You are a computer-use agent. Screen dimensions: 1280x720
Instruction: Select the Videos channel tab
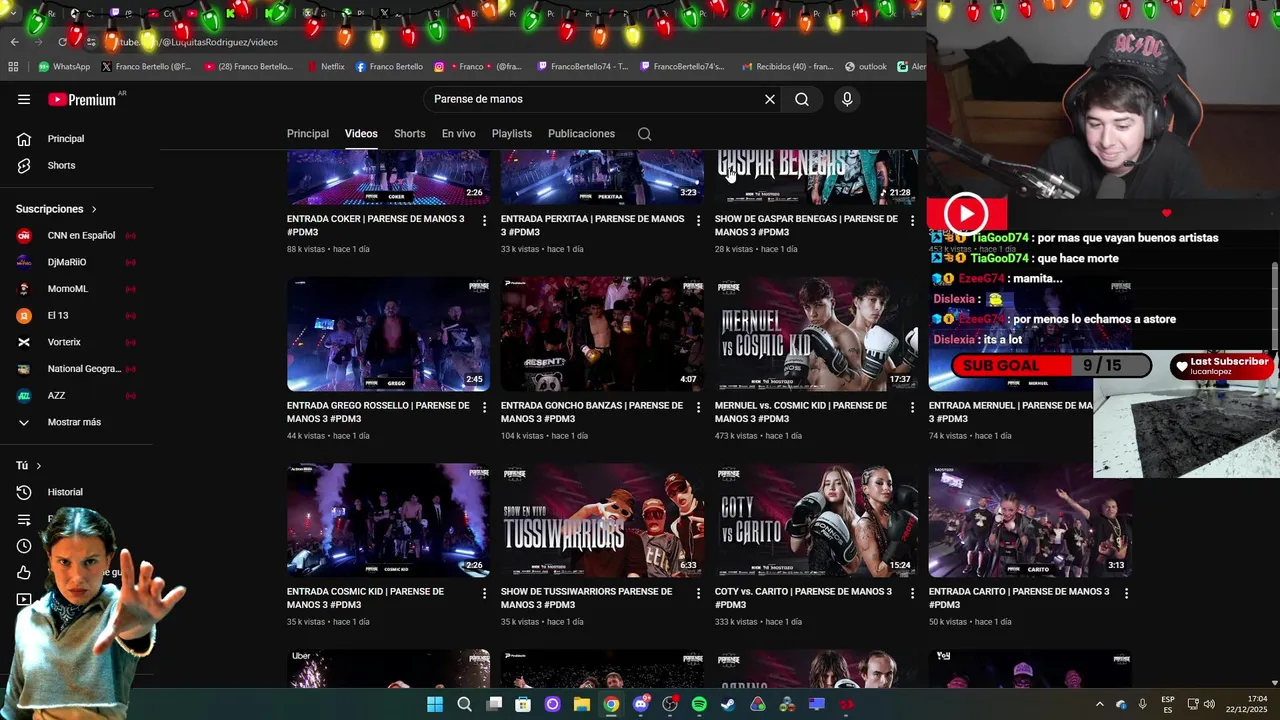pyautogui.click(x=361, y=134)
